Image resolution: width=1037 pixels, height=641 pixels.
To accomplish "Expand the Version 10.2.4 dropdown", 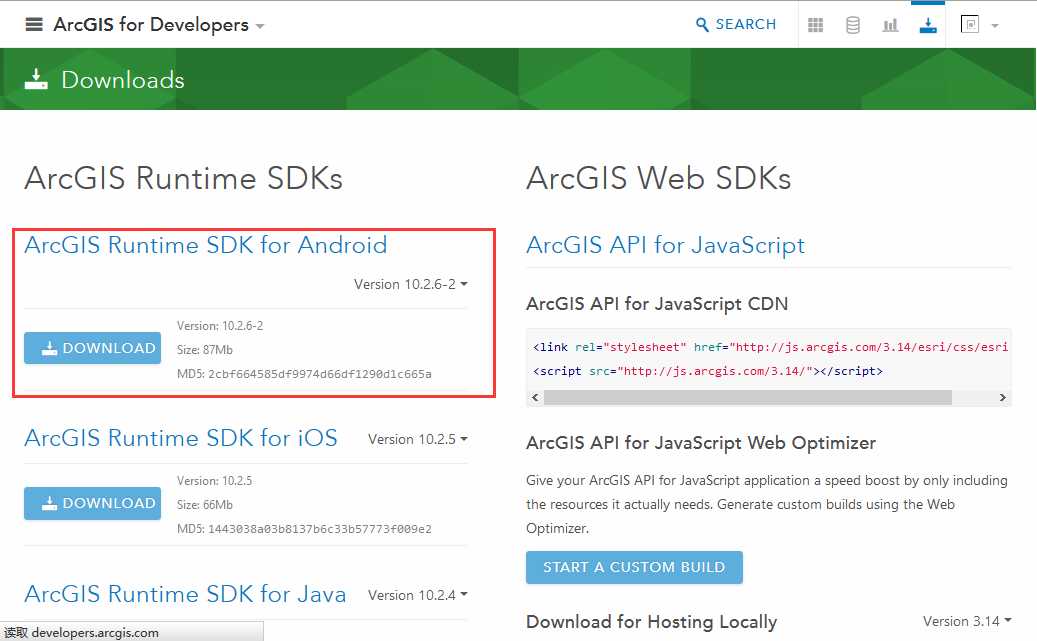I will click(418, 595).
